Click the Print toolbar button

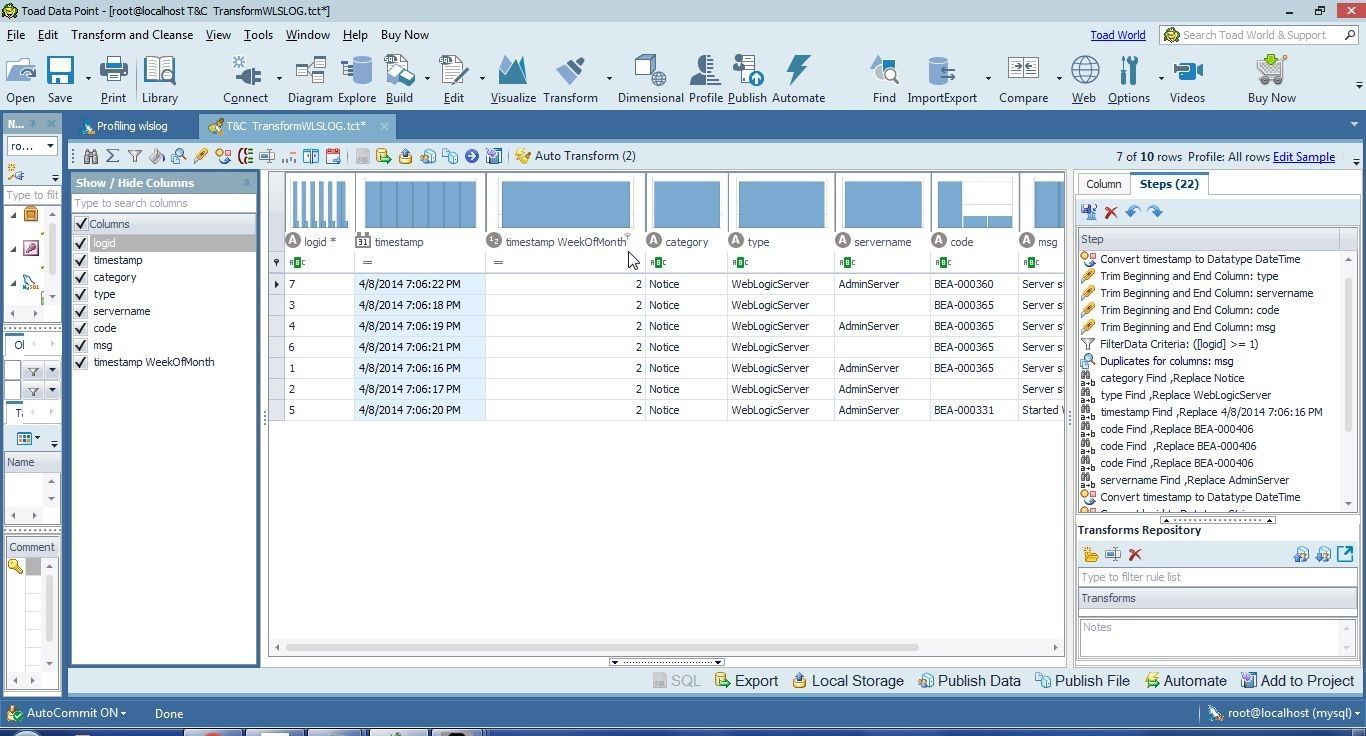(x=113, y=80)
